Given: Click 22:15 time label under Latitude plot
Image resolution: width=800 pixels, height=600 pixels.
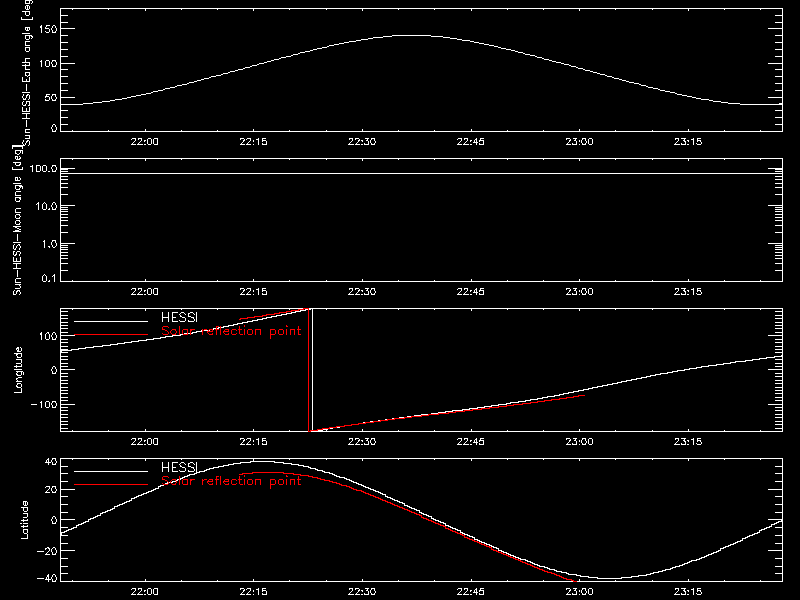Looking at the screenshot, I should pos(254,592).
